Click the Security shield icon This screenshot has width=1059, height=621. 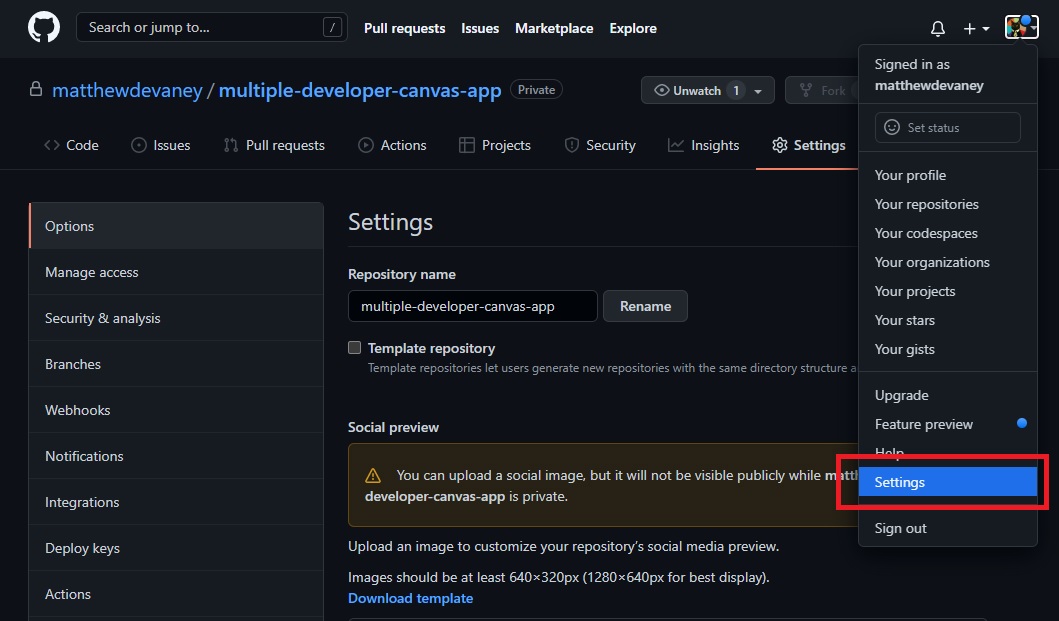(570, 145)
